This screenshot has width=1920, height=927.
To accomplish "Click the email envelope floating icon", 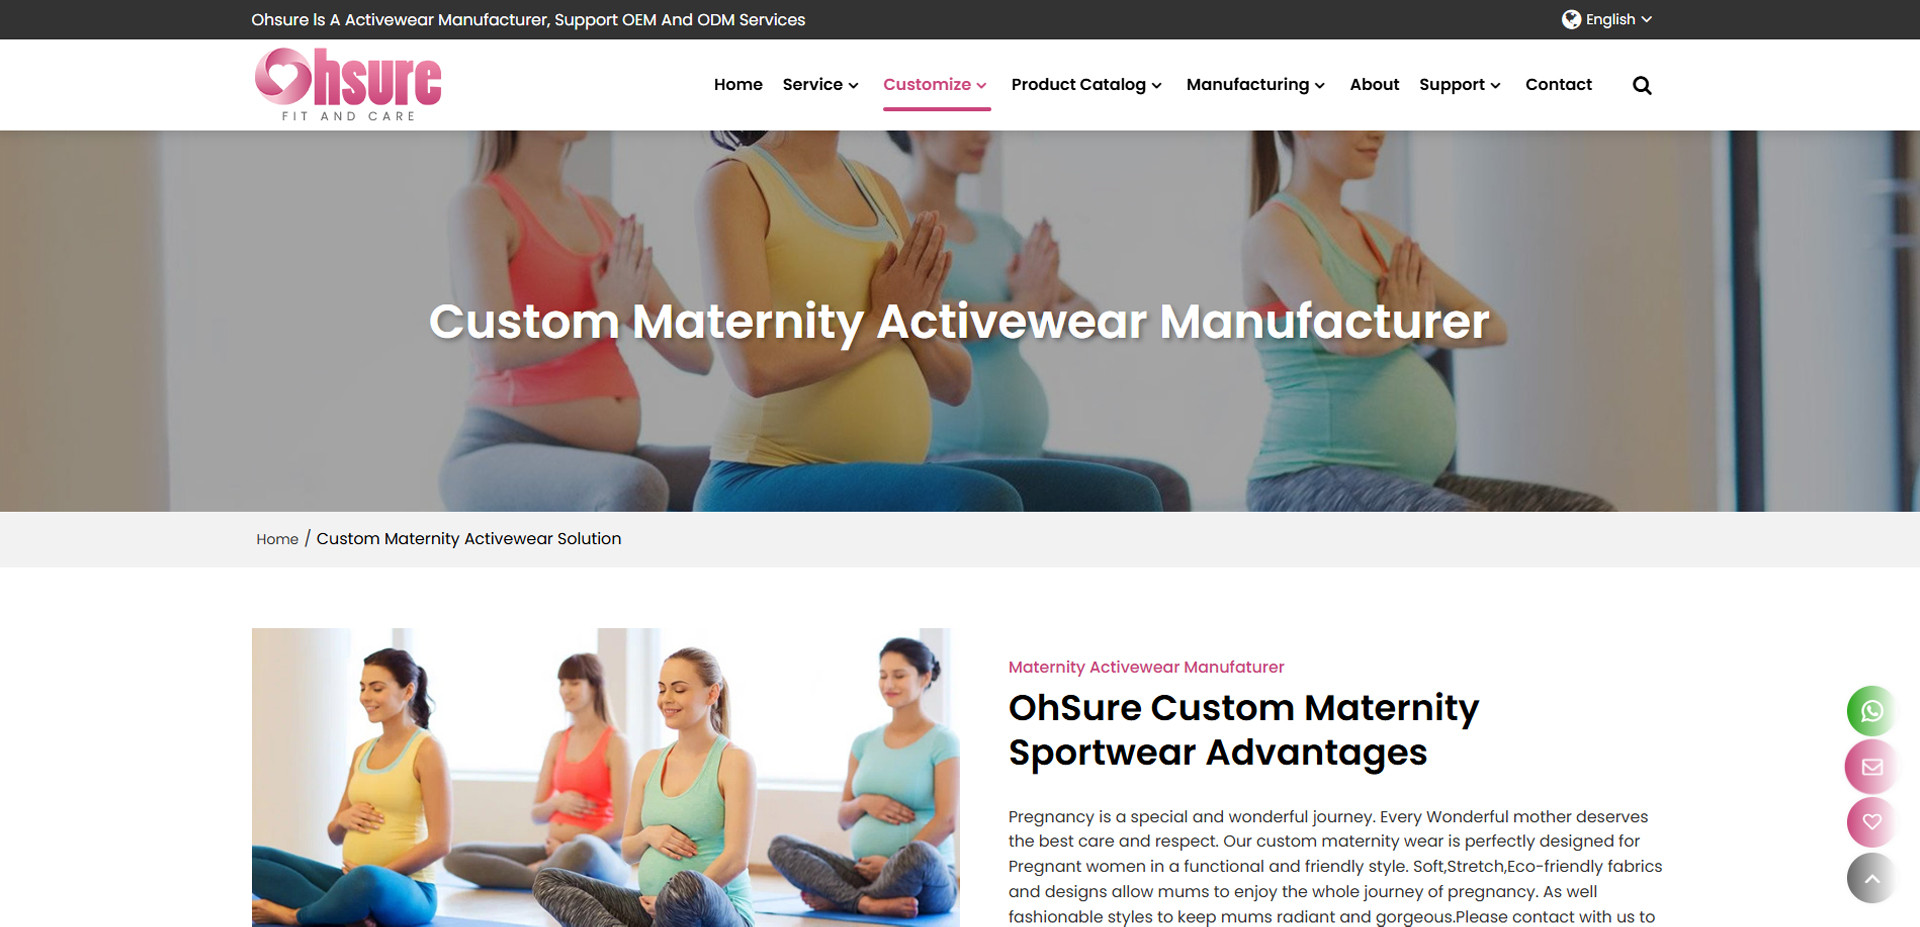I will coord(1871,767).
